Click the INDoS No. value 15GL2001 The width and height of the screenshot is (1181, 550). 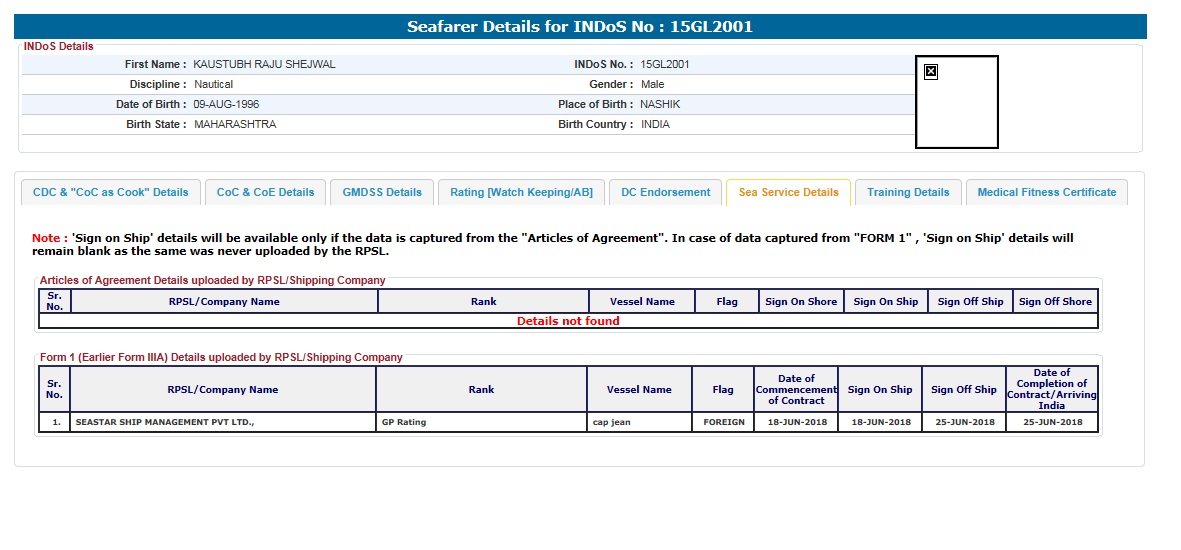(x=665, y=64)
